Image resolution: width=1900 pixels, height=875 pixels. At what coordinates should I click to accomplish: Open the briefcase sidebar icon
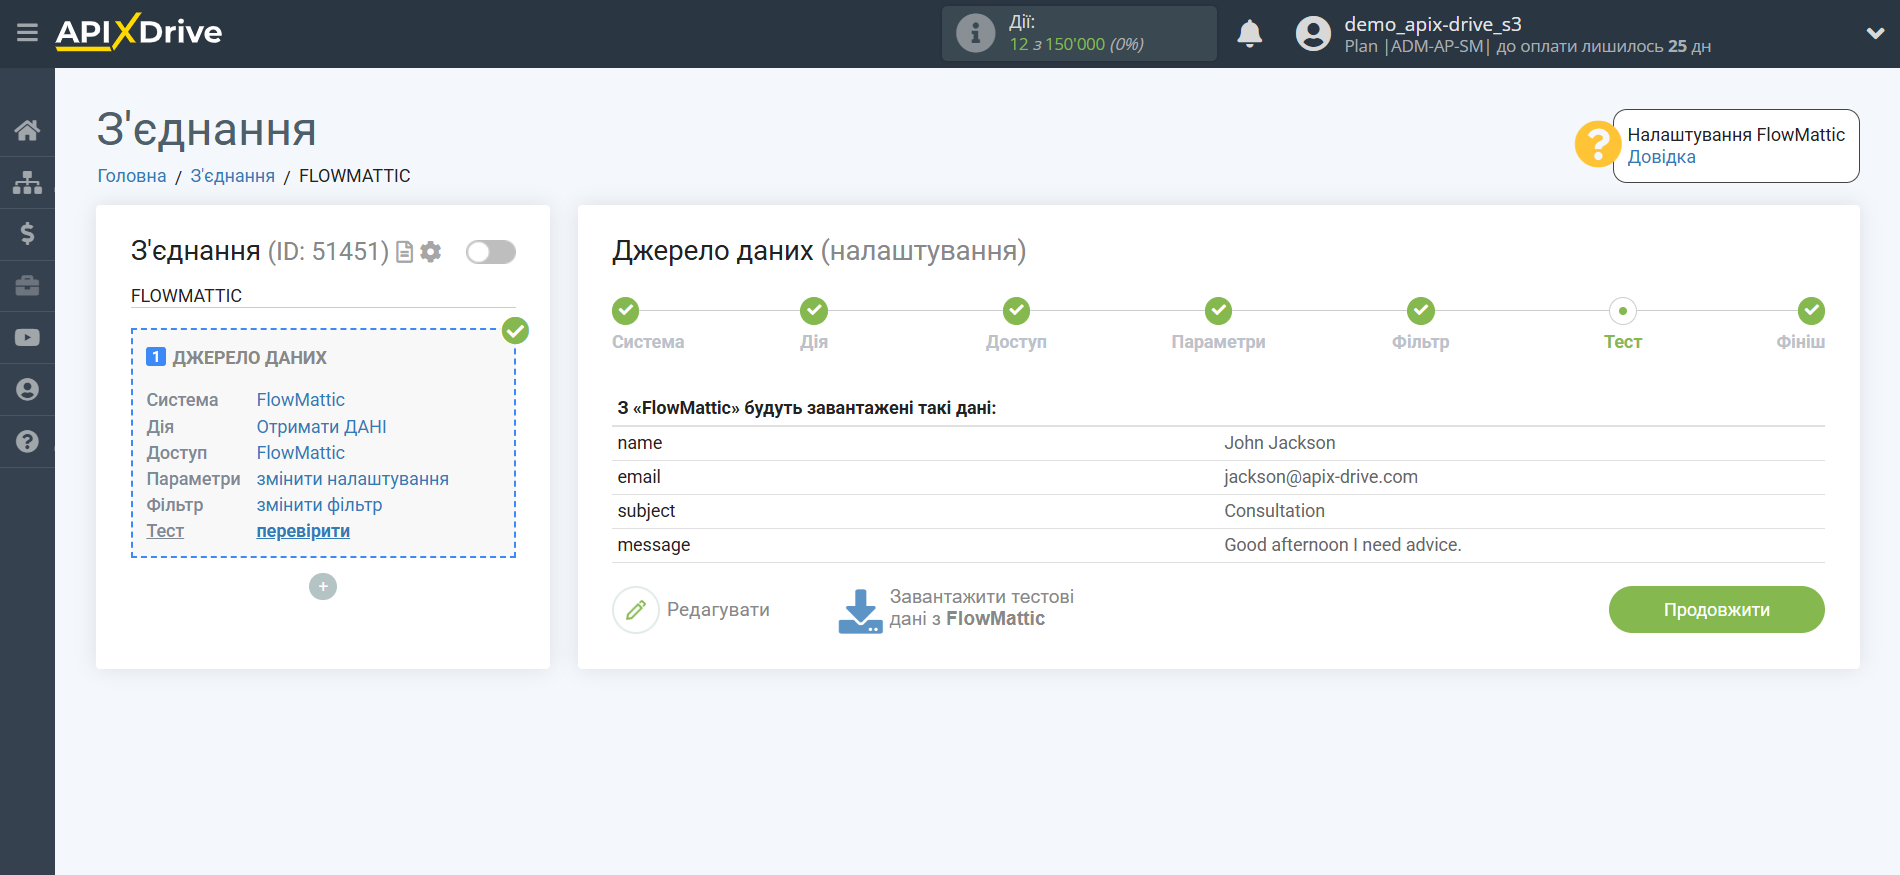coord(27,286)
